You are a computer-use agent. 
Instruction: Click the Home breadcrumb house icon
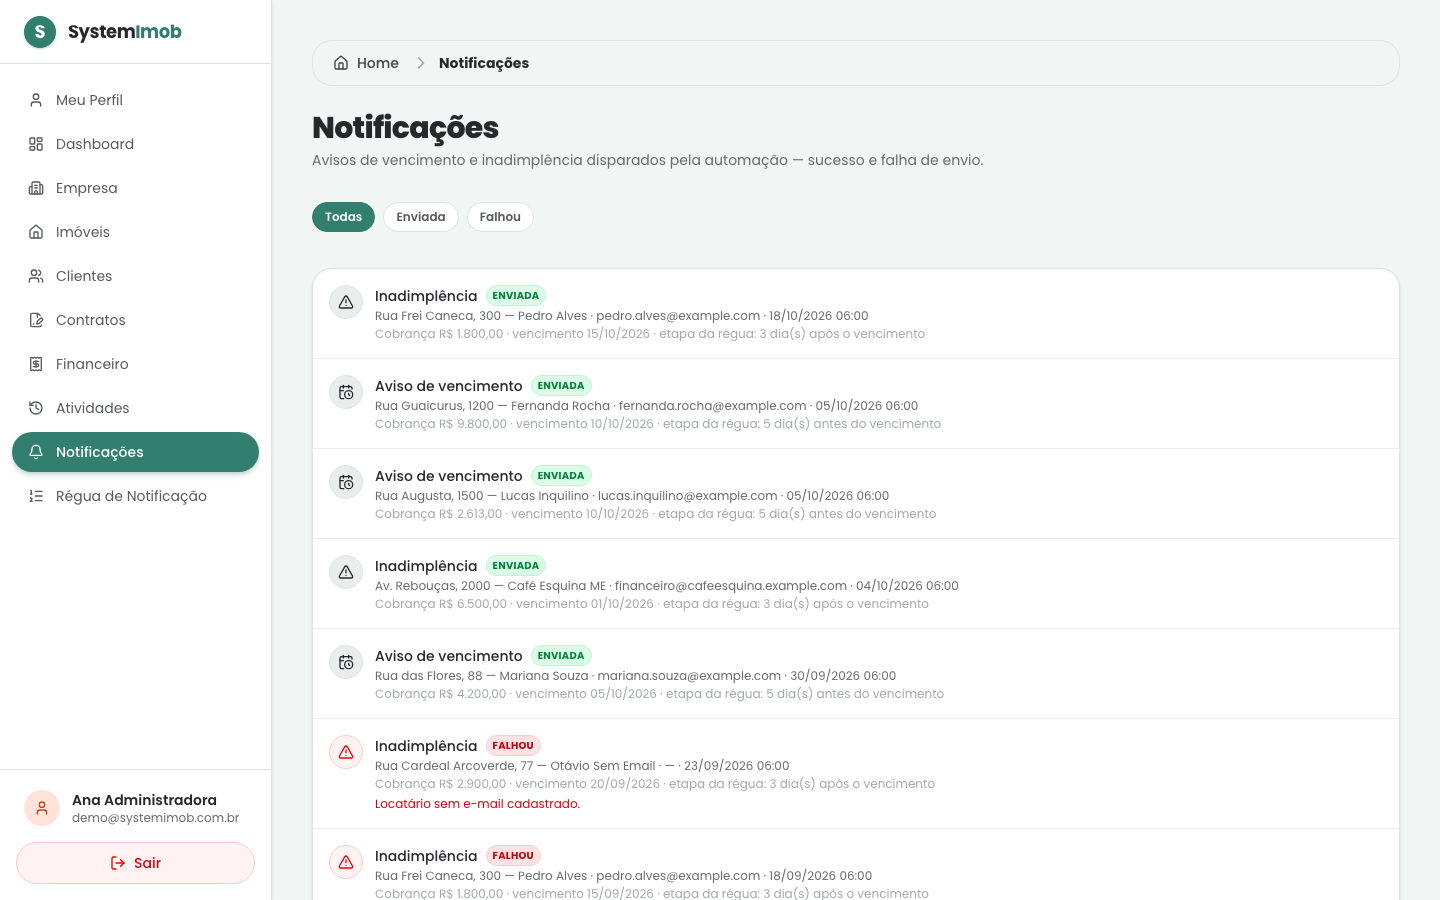click(341, 63)
